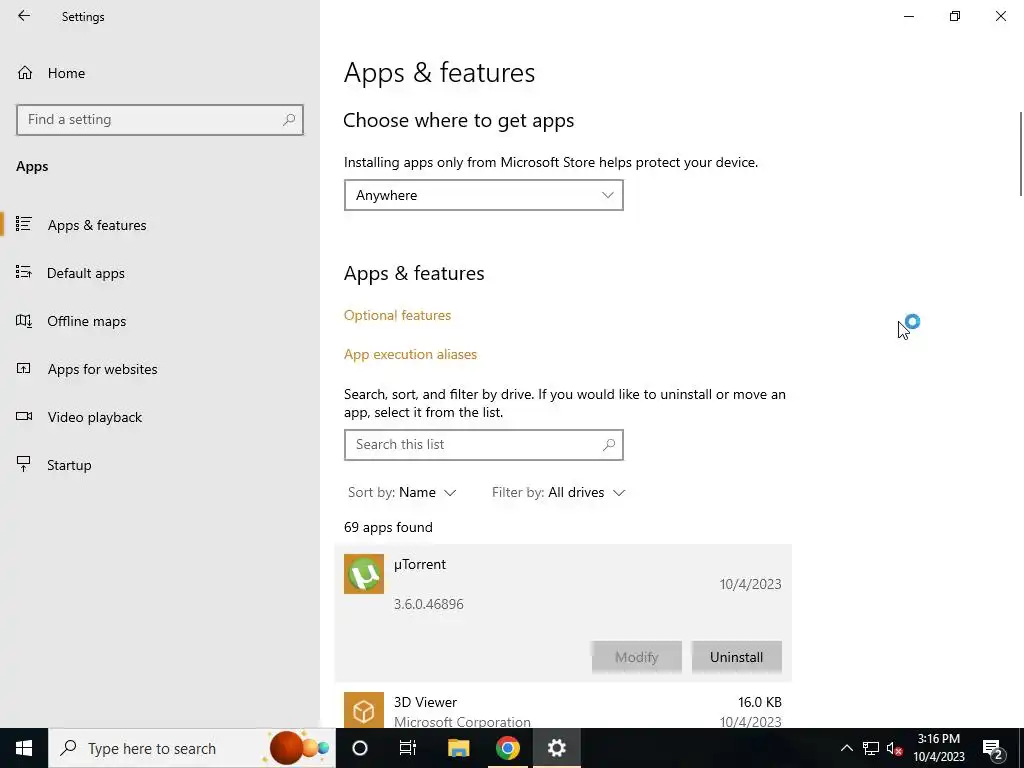Open the taskbar clock showing 3:16 PM
The image size is (1024, 768).
(x=938, y=748)
